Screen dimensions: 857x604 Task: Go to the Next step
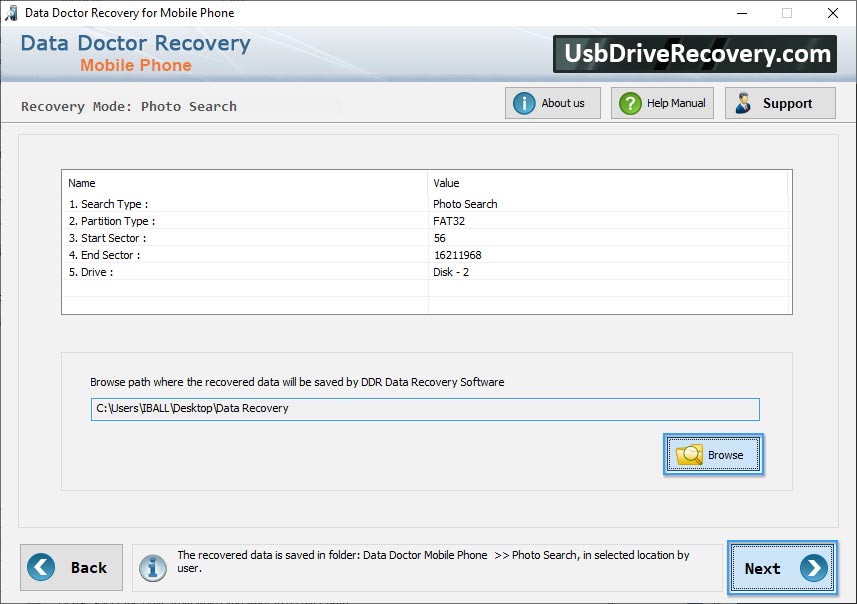pyautogui.click(x=782, y=568)
